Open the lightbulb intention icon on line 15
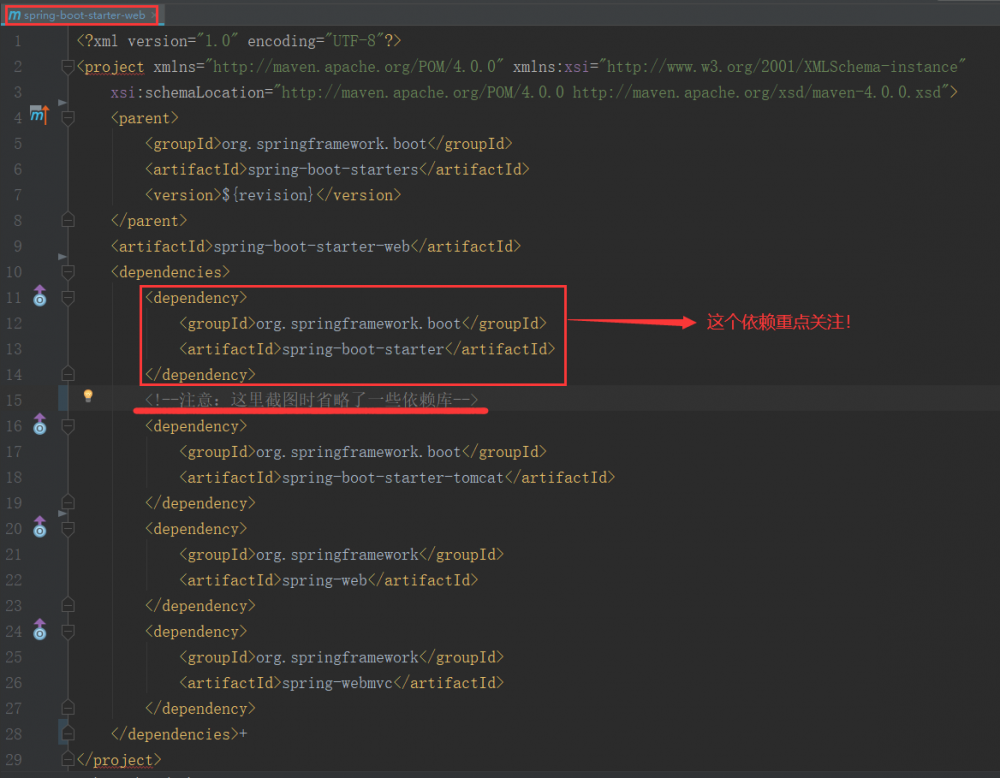The image size is (1000, 778). (87, 395)
